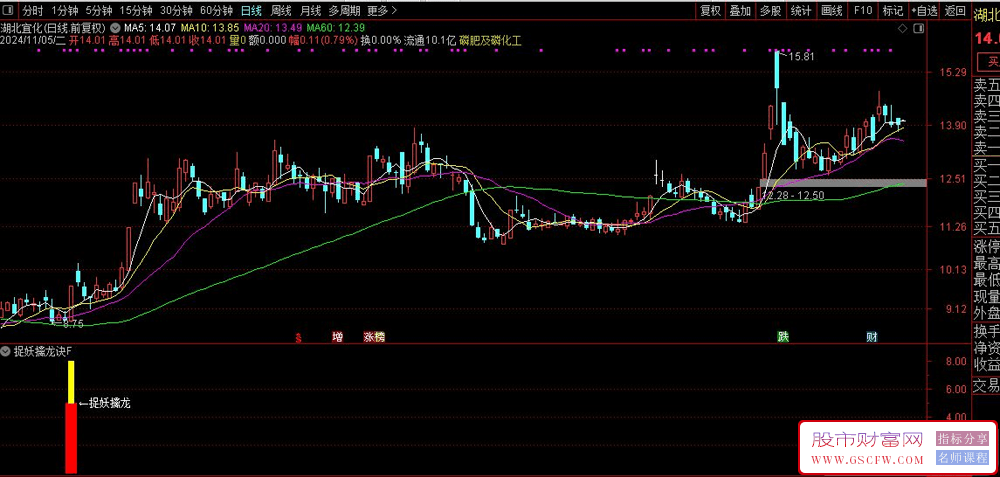
Task: Select the 周线 weekly chart tab
Action: [281, 10]
